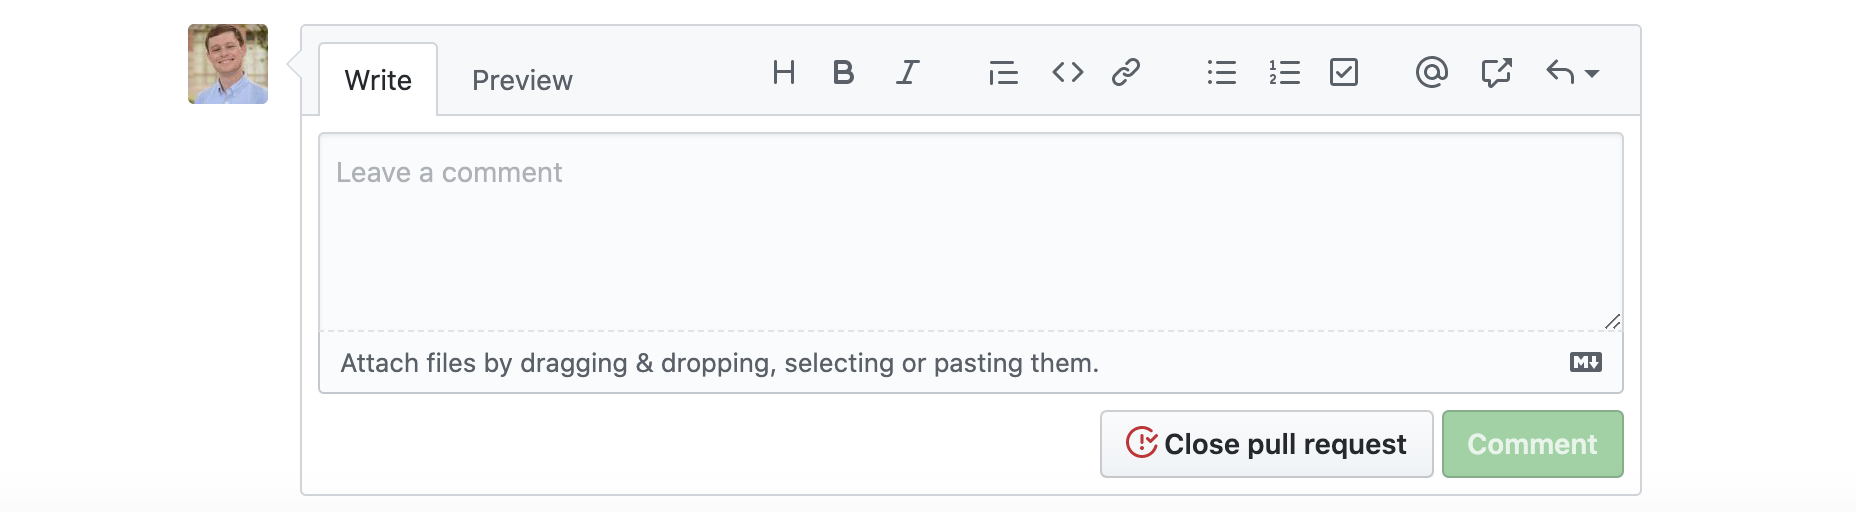The width and height of the screenshot is (1856, 512).
Task: Click the attach files area below the comment box
Action: [x=720, y=363]
